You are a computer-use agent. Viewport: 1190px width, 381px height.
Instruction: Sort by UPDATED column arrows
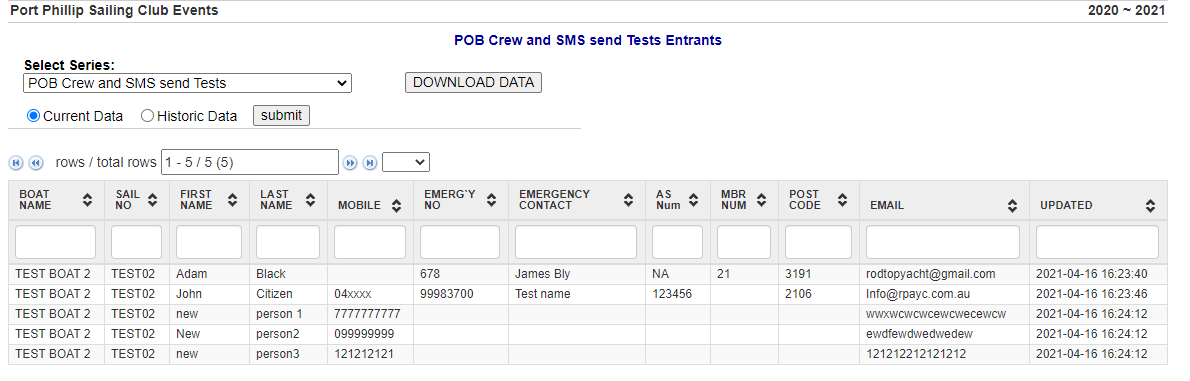point(1151,205)
